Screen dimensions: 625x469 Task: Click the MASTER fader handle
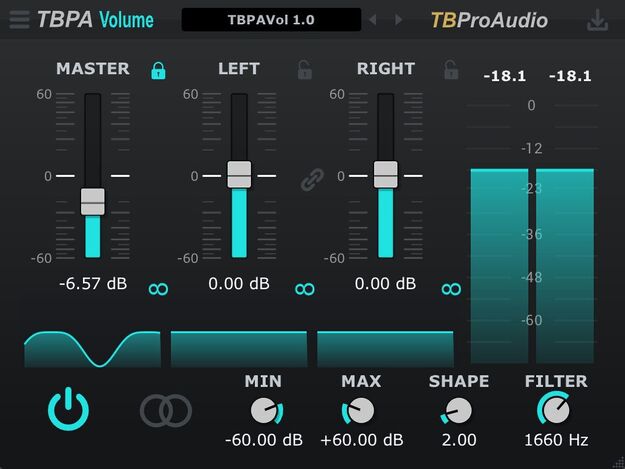click(x=93, y=202)
